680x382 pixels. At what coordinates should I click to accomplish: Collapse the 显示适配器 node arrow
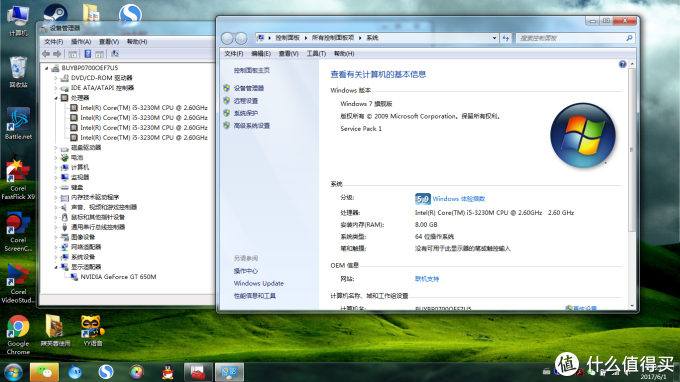[x=56, y=267]
